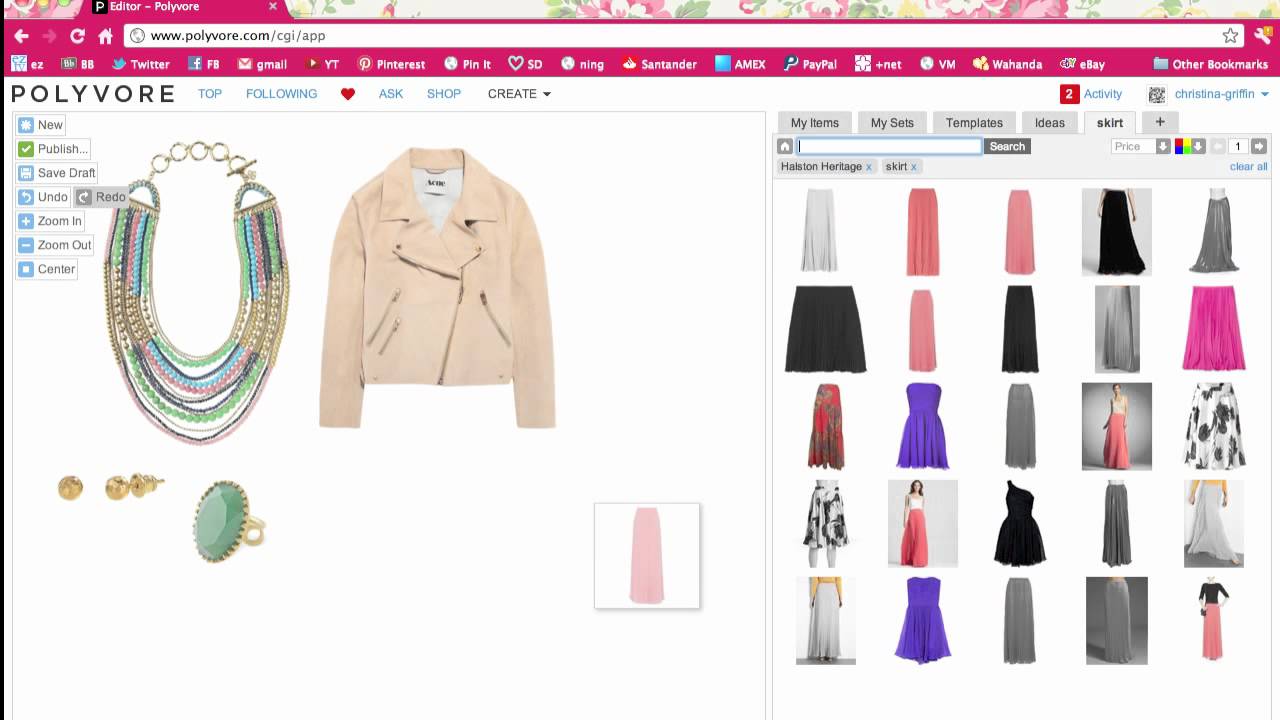Click the red heart likes icon
Viewport: 1280px width, 720px height.
point(348,94)
